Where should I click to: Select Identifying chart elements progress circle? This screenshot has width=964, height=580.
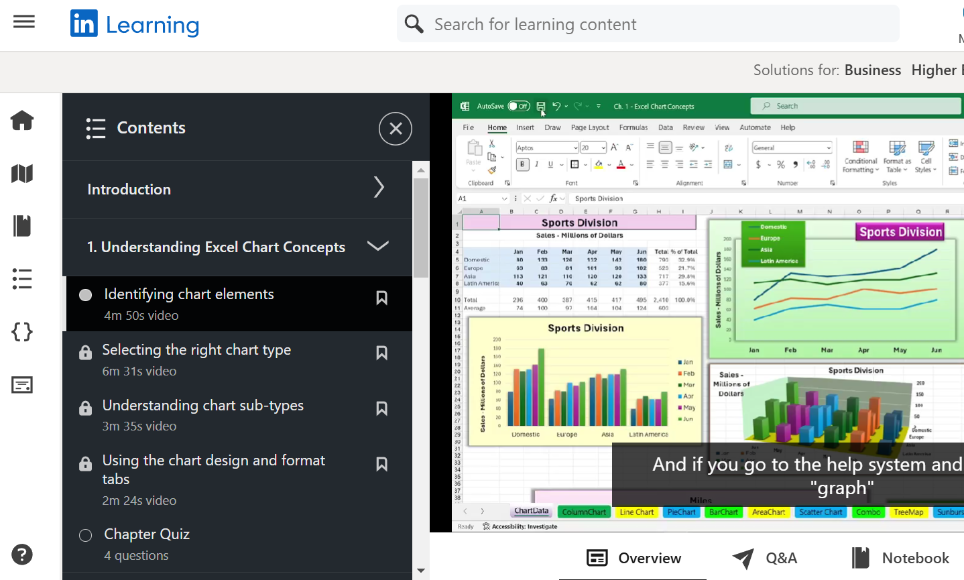pos(85,295)
